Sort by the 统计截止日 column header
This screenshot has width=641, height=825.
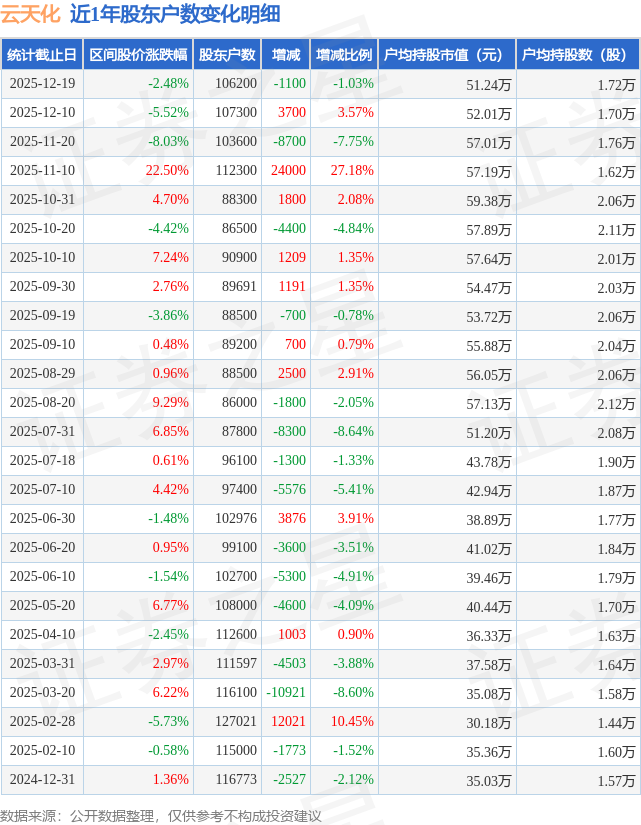[x=42, y=55]
